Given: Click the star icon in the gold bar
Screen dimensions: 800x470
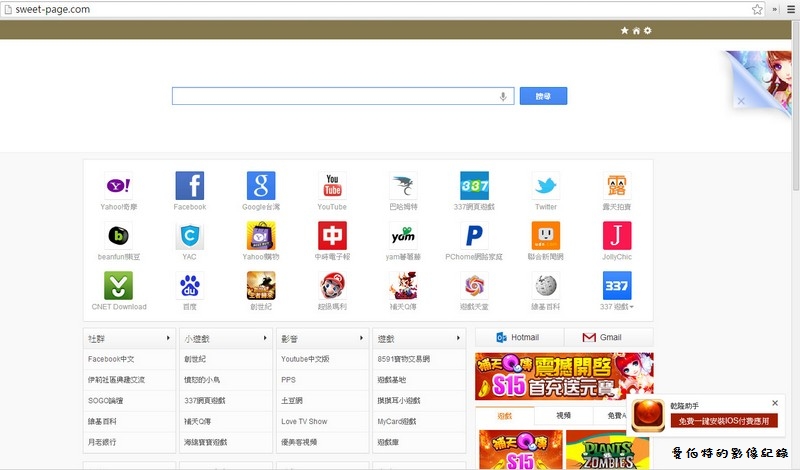Looking at the screenshot, I should (x=624, y=31).
